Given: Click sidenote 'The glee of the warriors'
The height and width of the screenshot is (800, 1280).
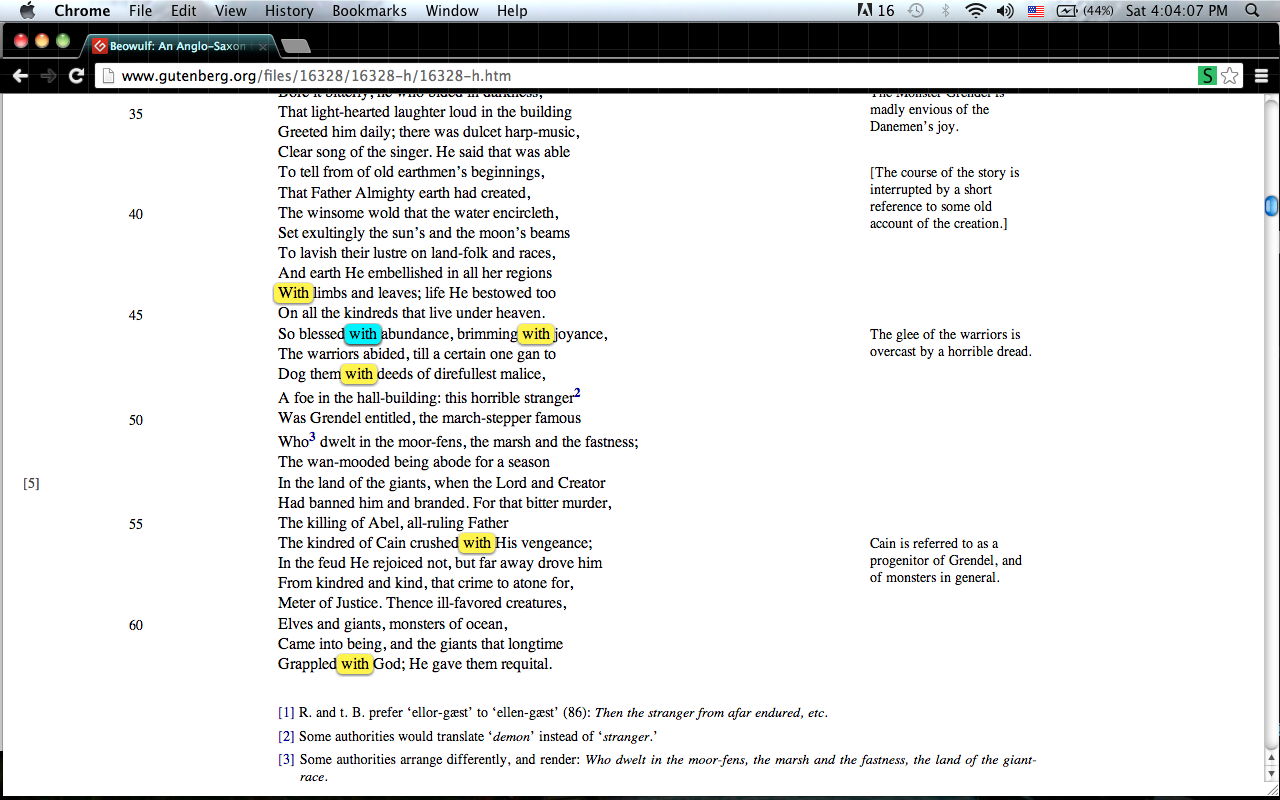Looking at the screenshot, I should 945,335.
